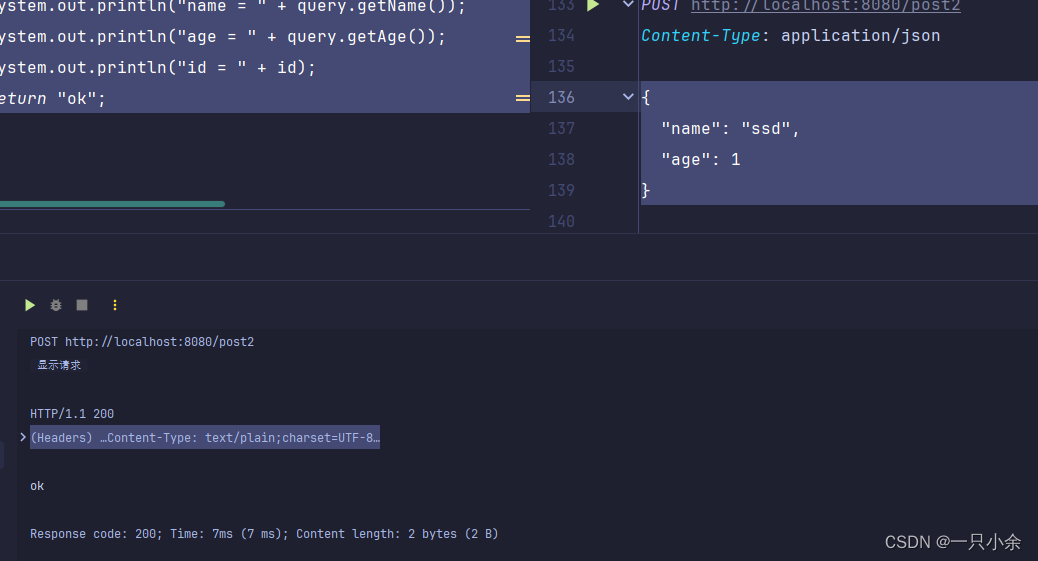Open the three-dot more options menu
The height and width of the screenshot is (561, 1038).
115,305
